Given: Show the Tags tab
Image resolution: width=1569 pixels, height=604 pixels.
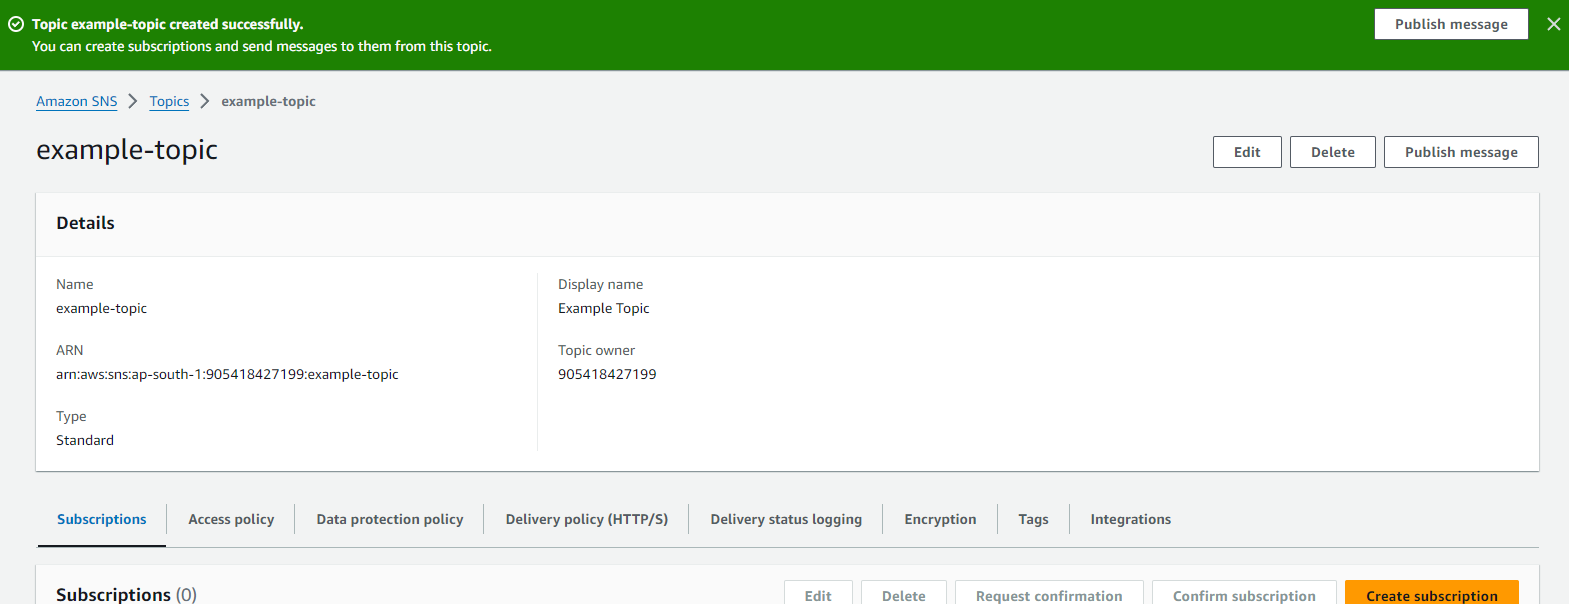Looking at the screenshot, I should 1033,519.
